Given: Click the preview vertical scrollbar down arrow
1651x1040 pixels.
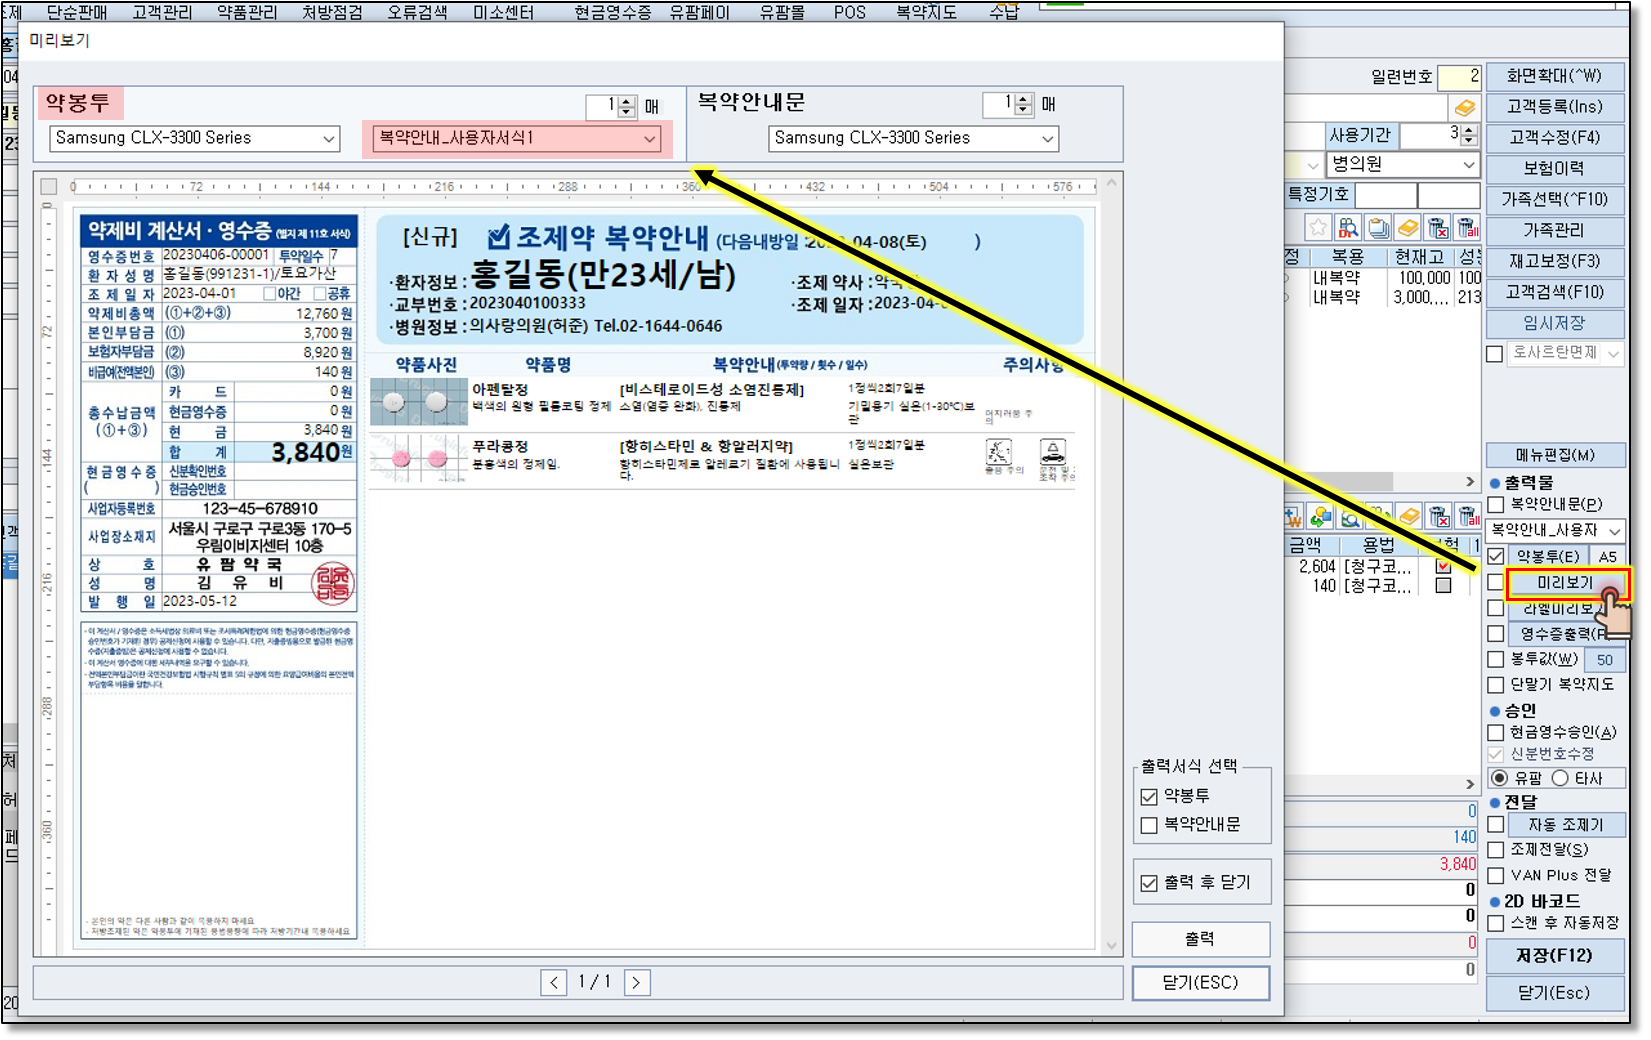Looking at the screenshot, I should tap(1111, 945).
